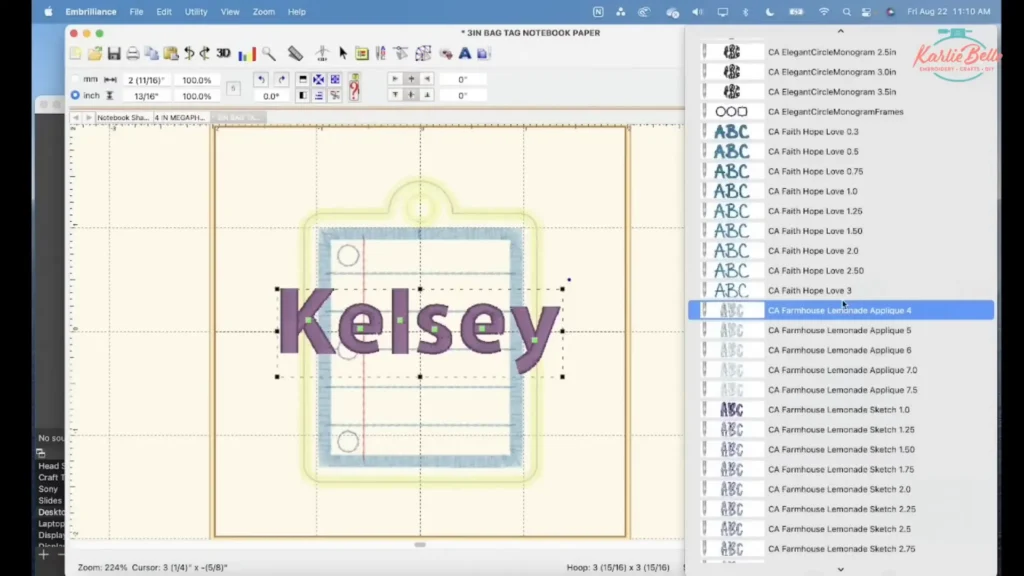Toggle the proportional lock button beside the percentages
1024x576 pixels.
coord(233,88)
